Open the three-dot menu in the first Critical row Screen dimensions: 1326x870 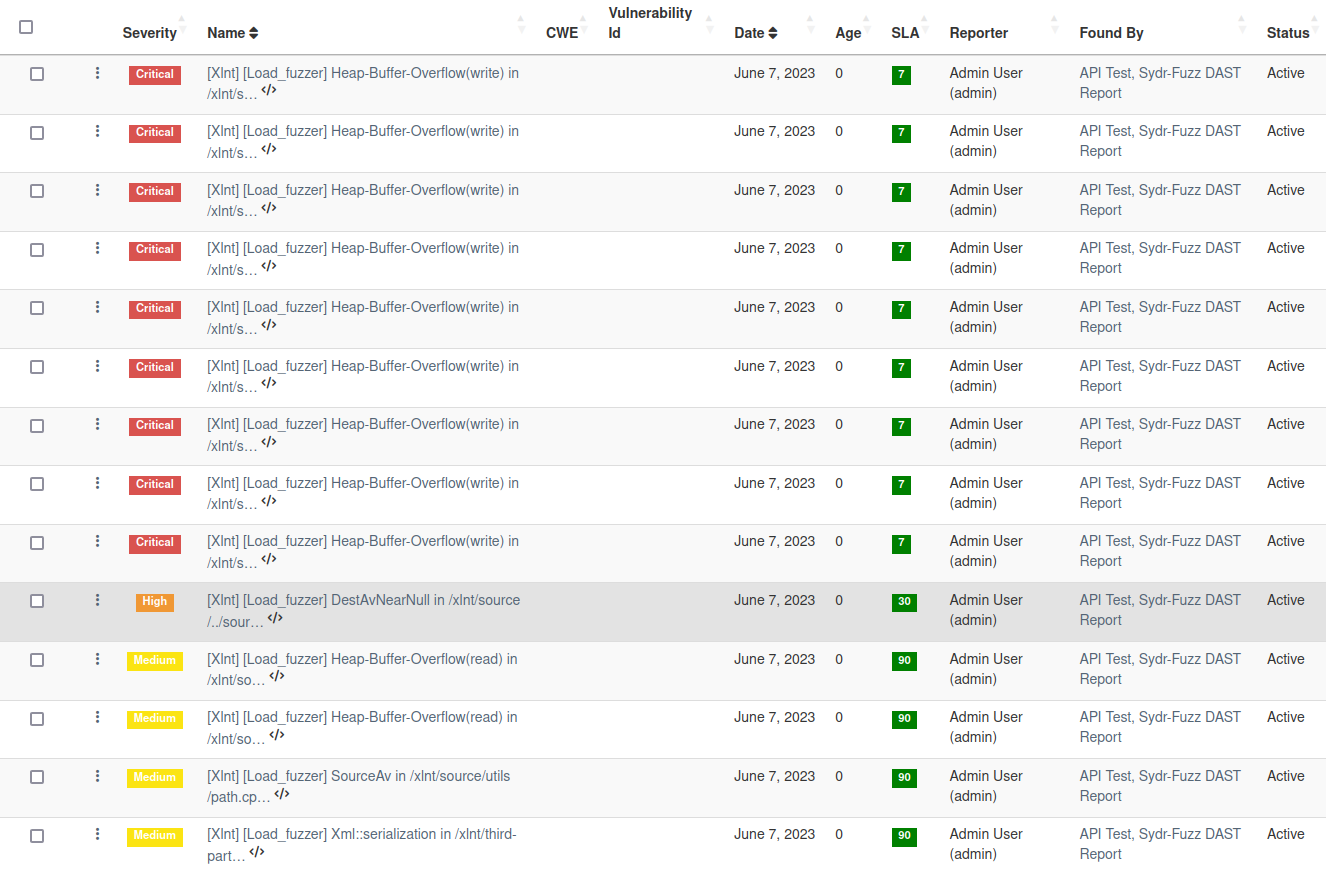[97, 73]
